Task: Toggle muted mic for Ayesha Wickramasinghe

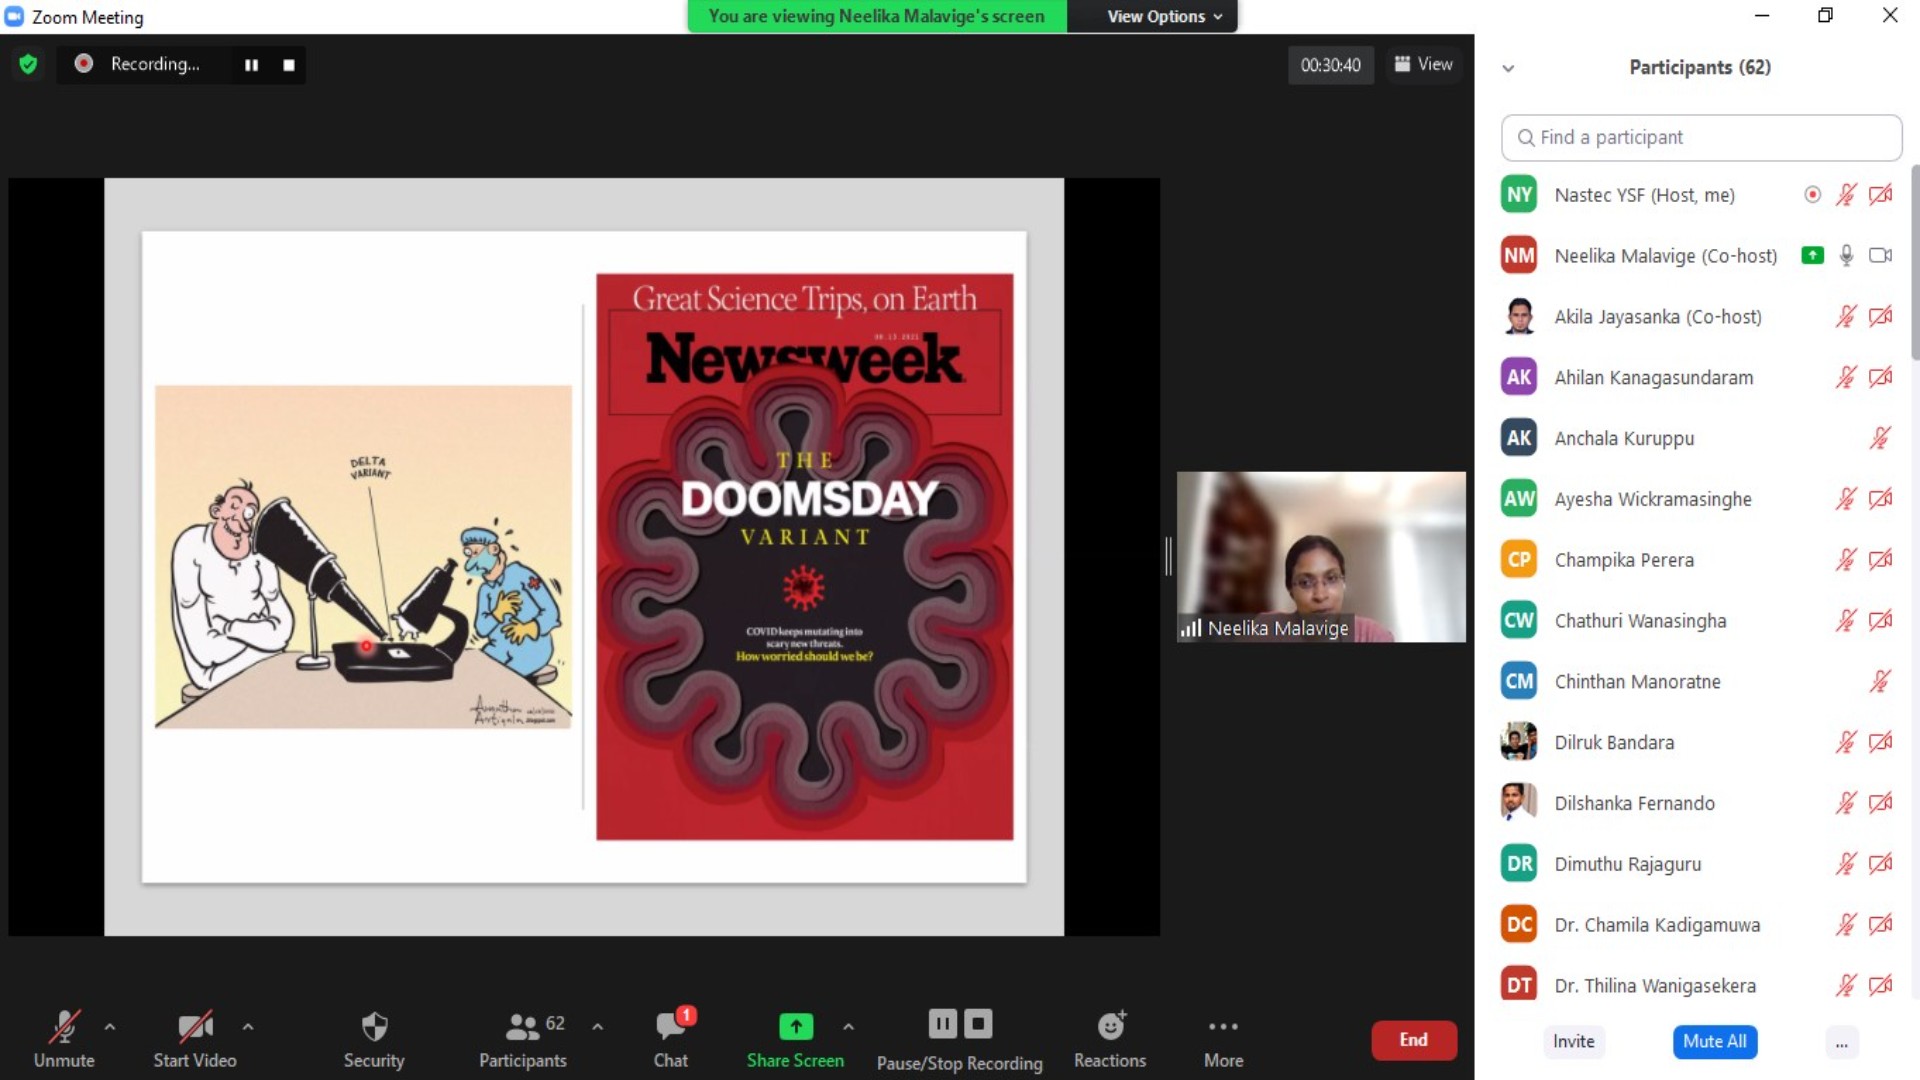Action: click(x=1846, y=499)
